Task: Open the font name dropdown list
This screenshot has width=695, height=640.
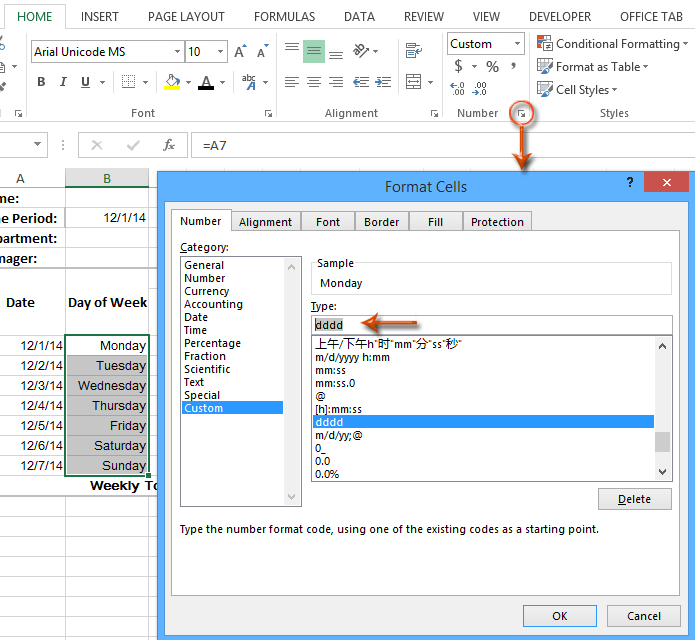Action: [177, 51]
